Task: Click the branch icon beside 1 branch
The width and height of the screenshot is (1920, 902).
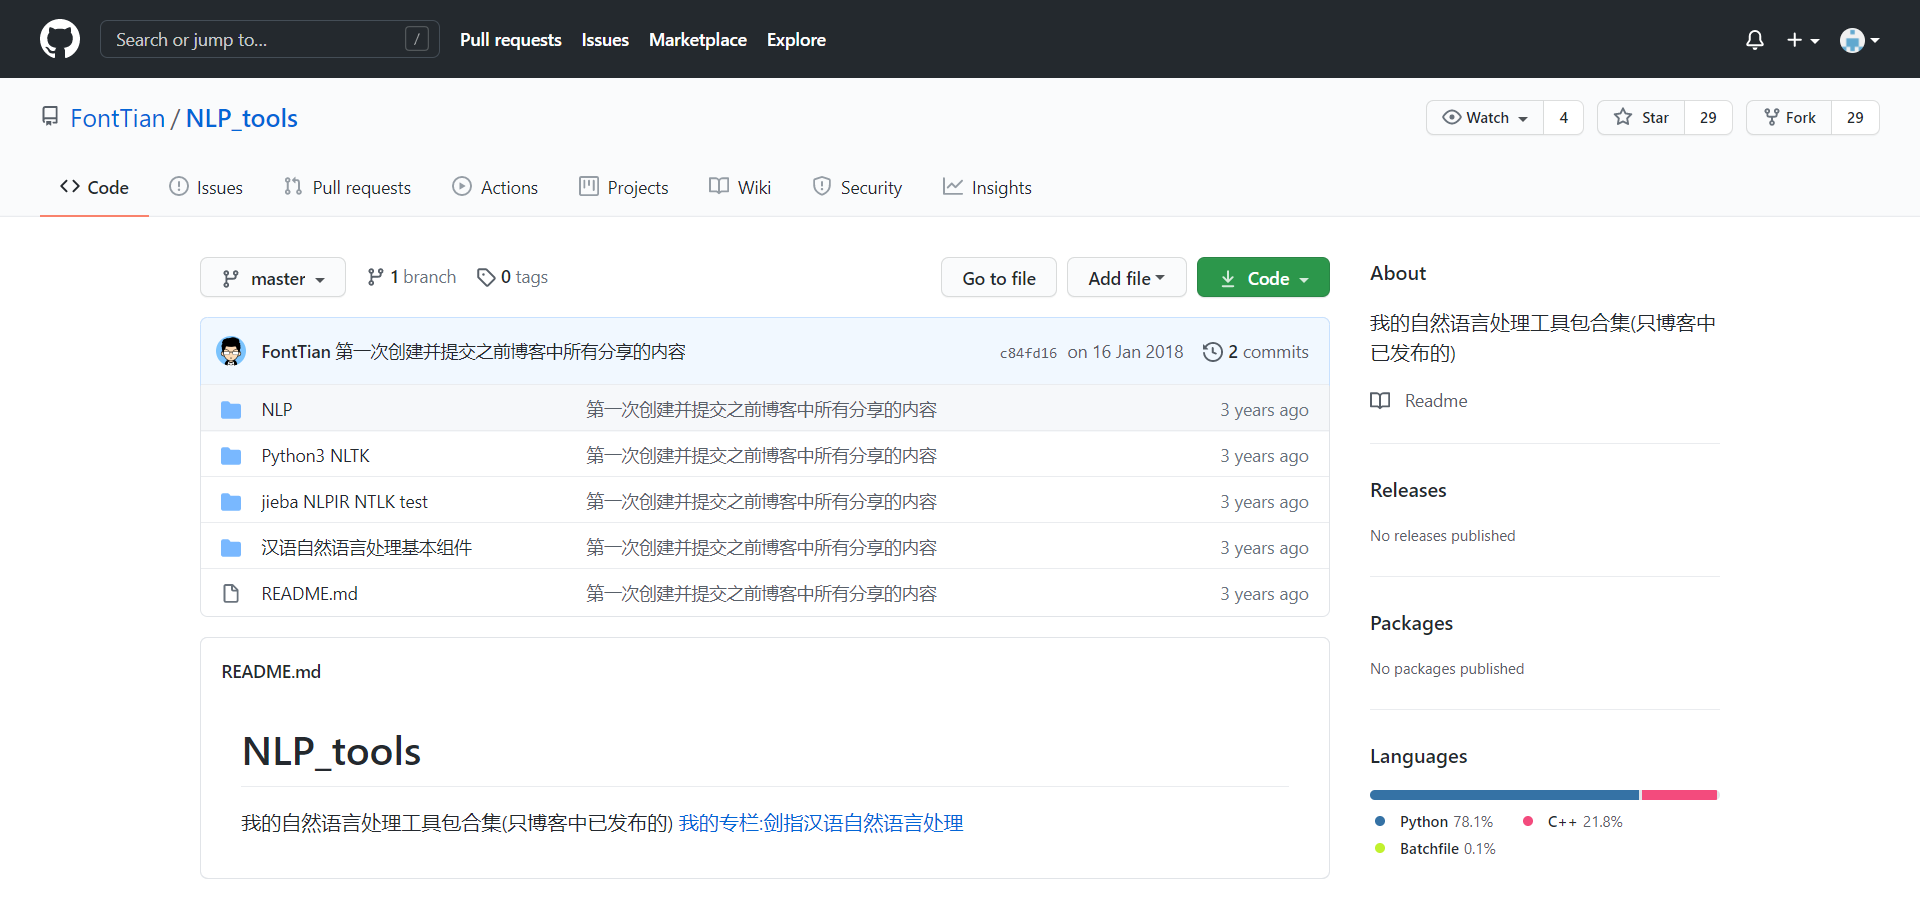Action: [x=375, y=277]
